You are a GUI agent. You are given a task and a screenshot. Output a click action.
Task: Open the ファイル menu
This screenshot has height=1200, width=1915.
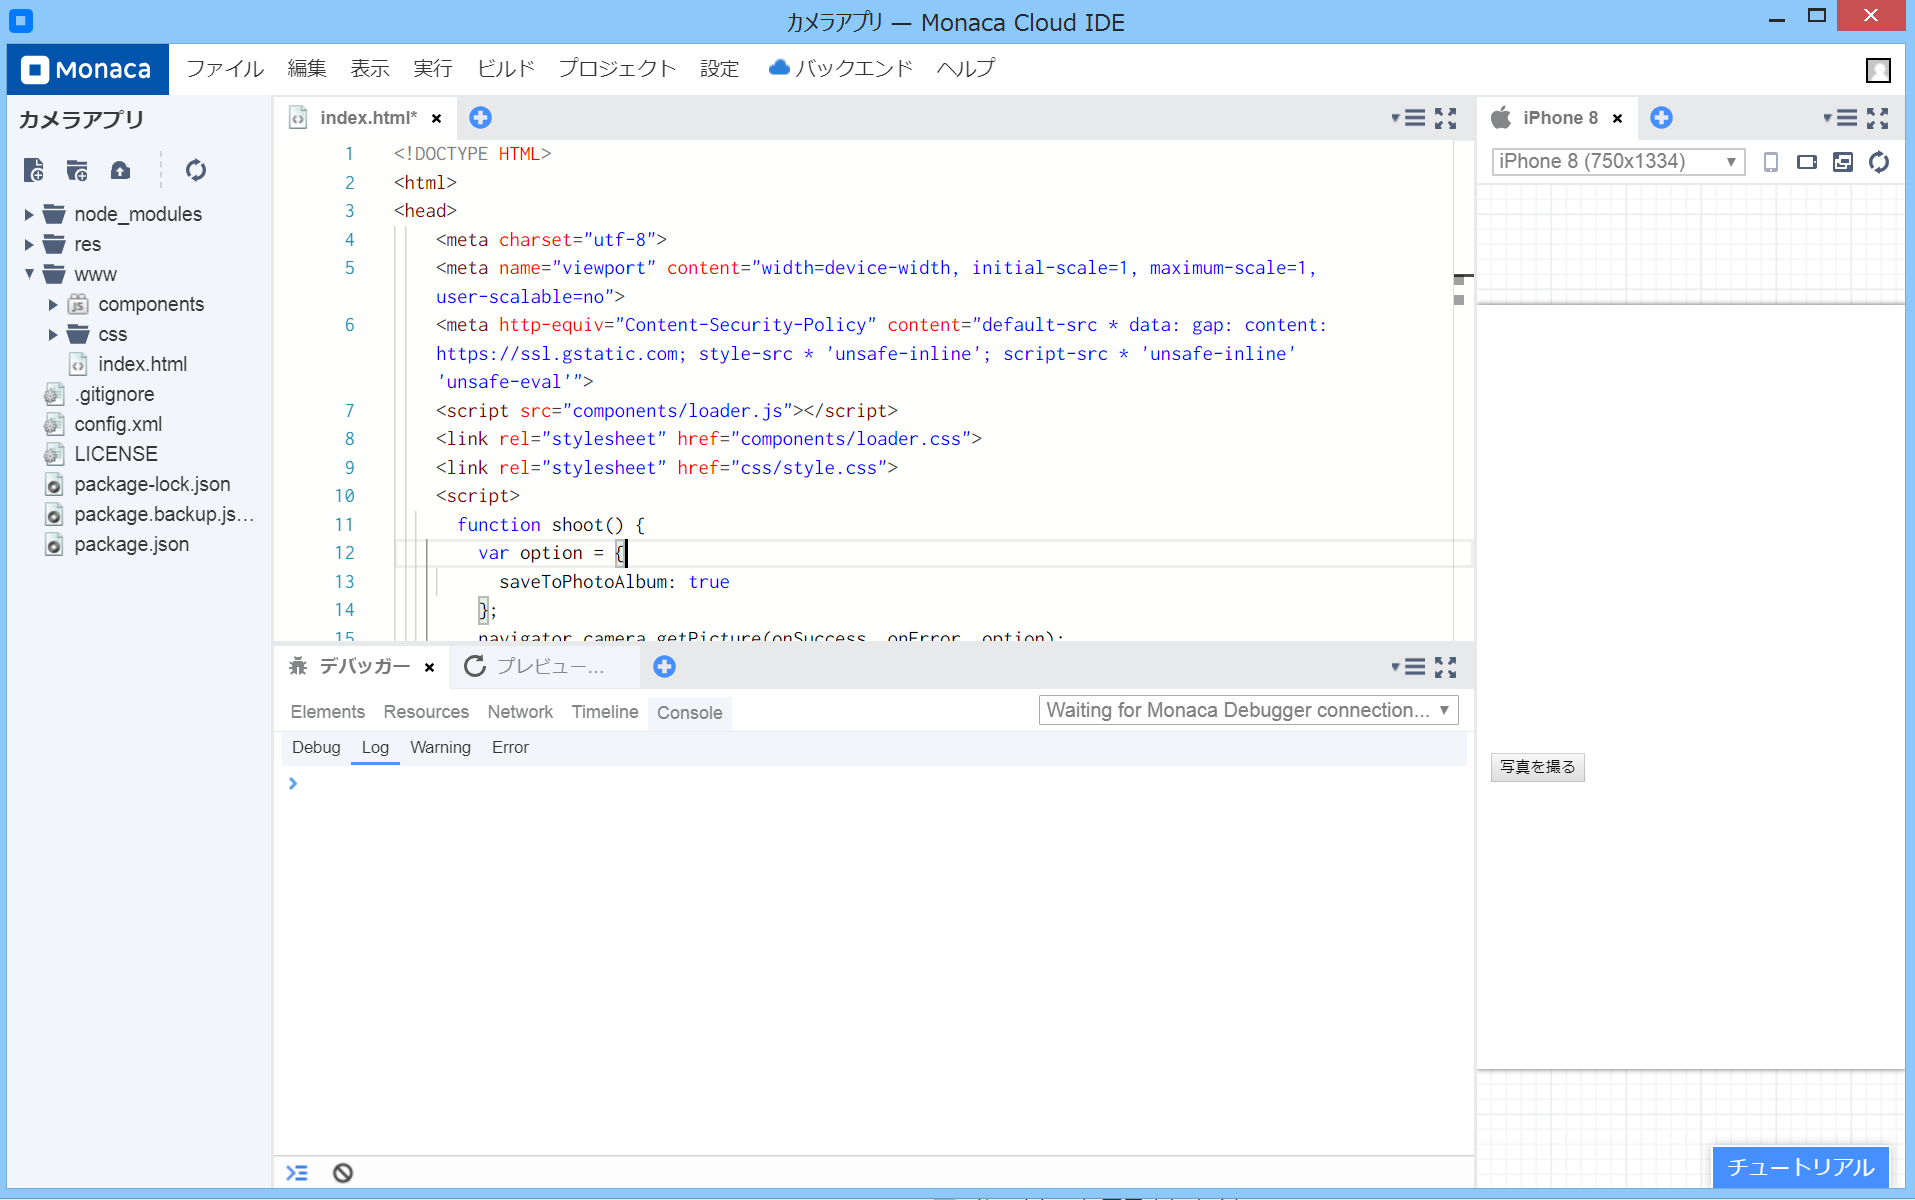point(225,69)
